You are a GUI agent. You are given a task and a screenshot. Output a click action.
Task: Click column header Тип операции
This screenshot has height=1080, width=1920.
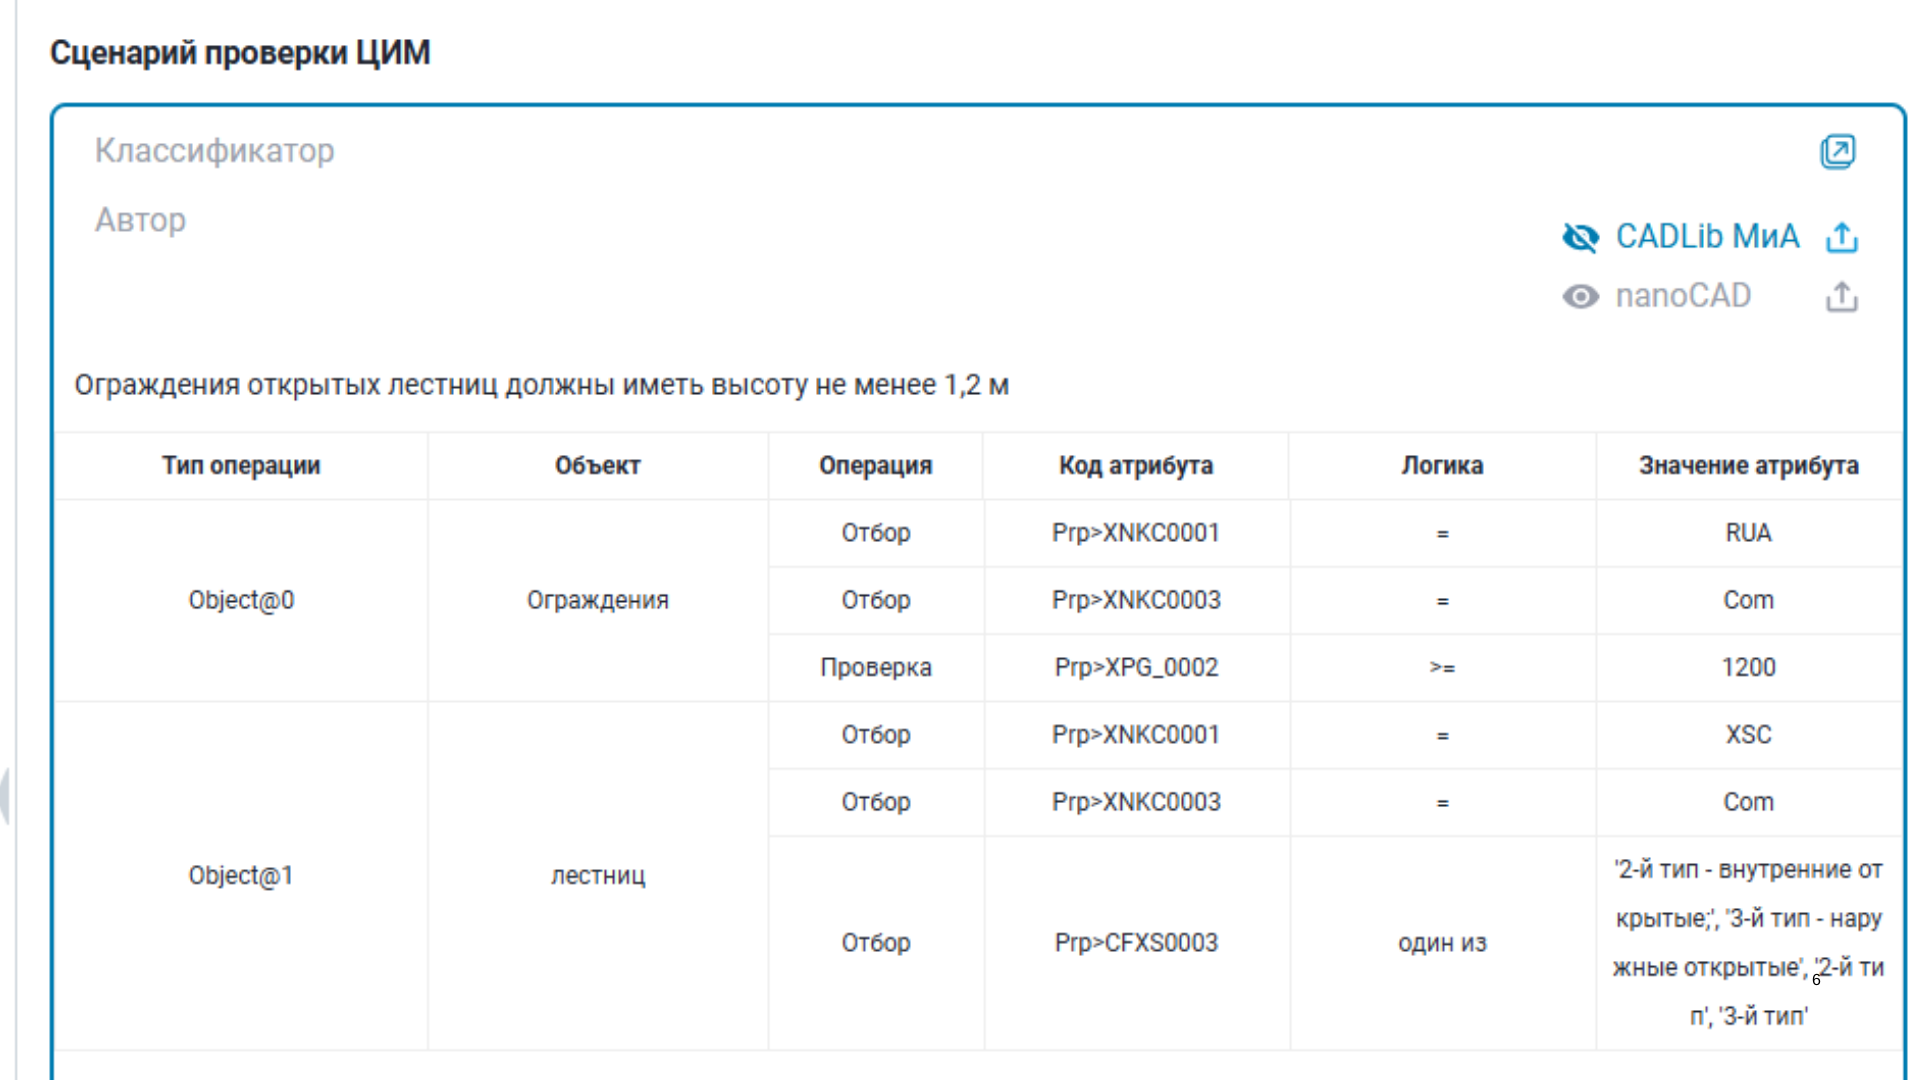point(241,466)
